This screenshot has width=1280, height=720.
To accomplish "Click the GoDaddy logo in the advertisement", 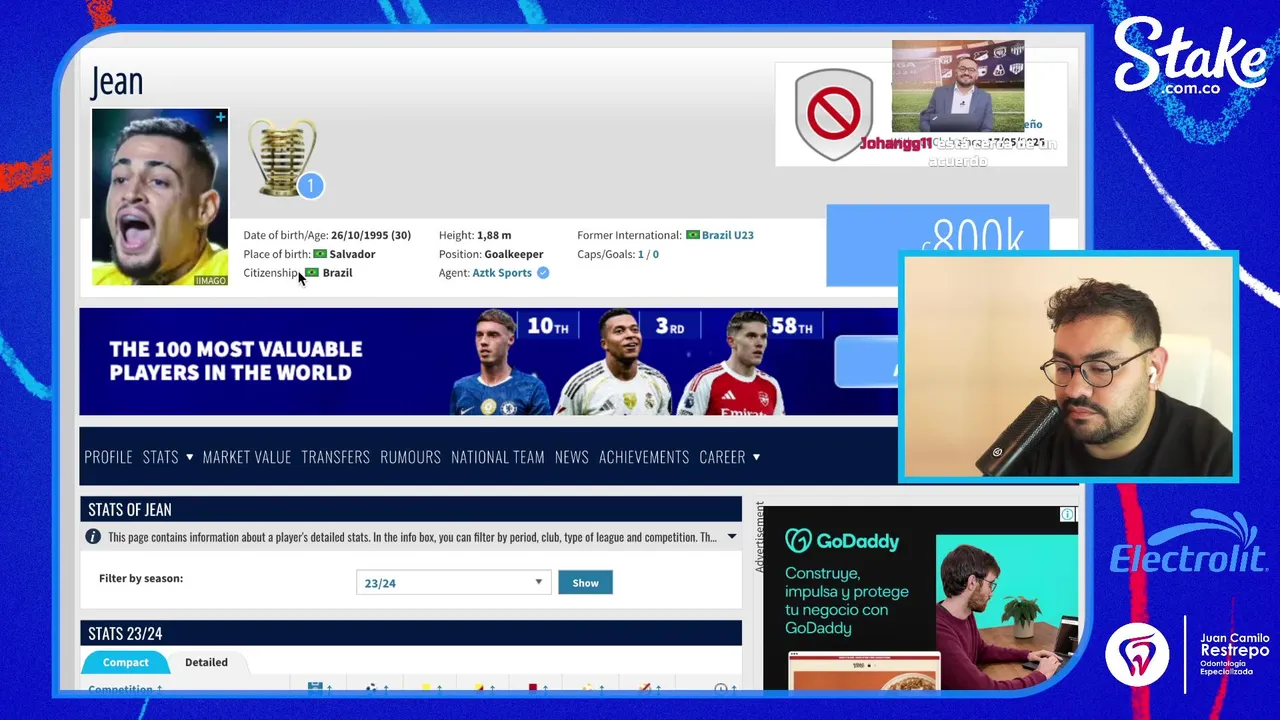I will click(842, 541).
